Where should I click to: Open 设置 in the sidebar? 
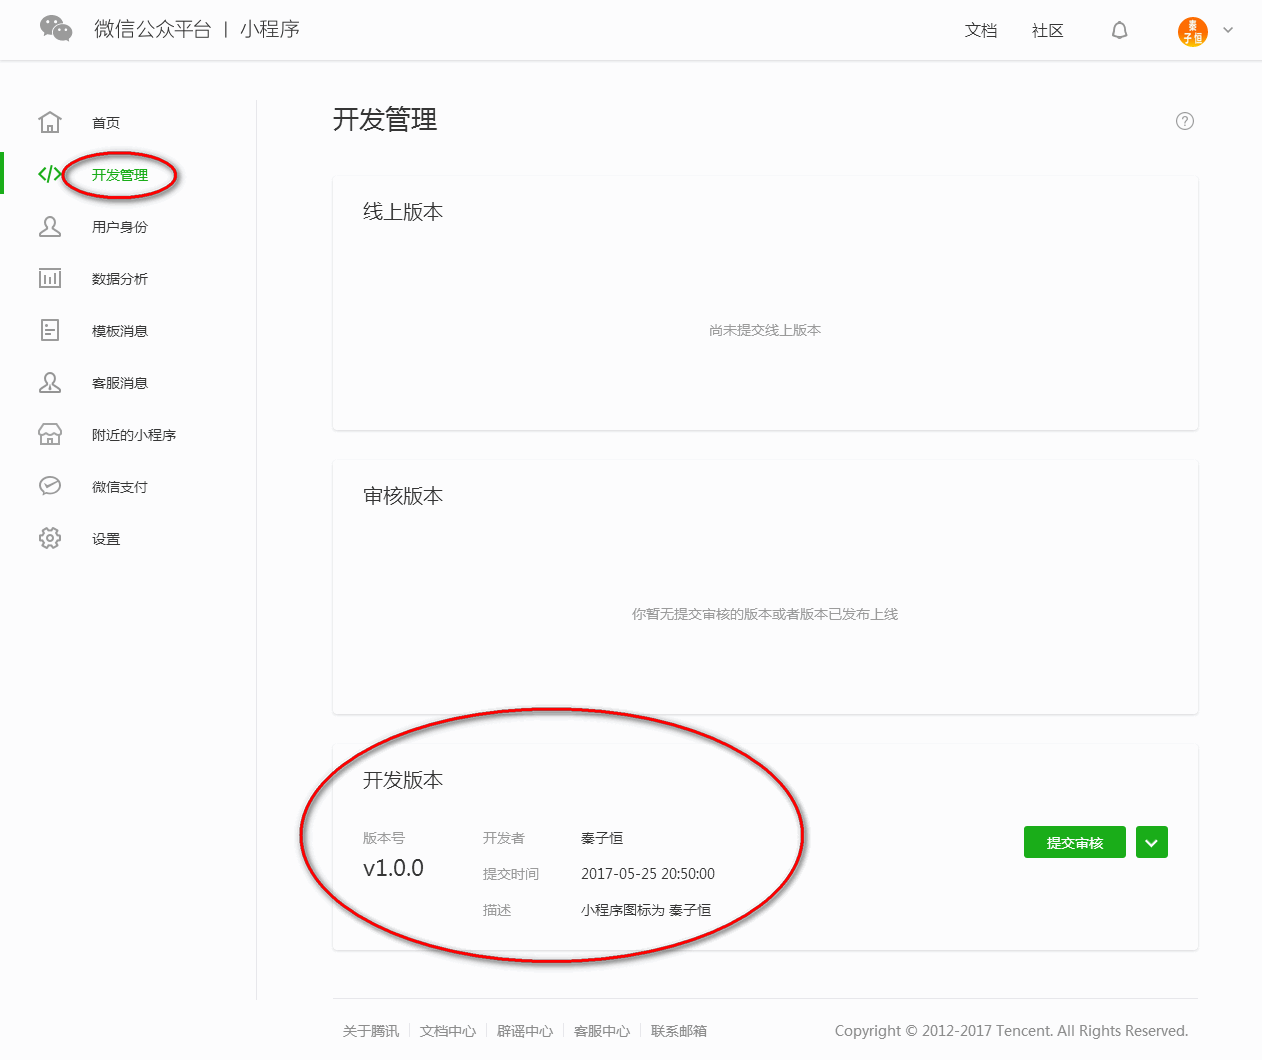[x=106, y=539]
